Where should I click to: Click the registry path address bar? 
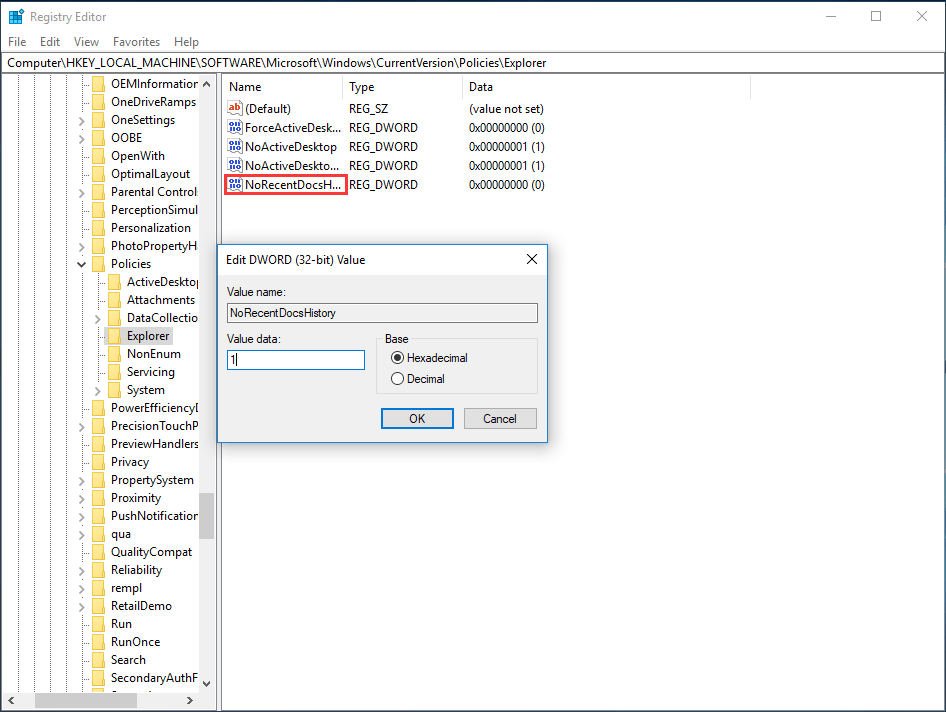473,63
